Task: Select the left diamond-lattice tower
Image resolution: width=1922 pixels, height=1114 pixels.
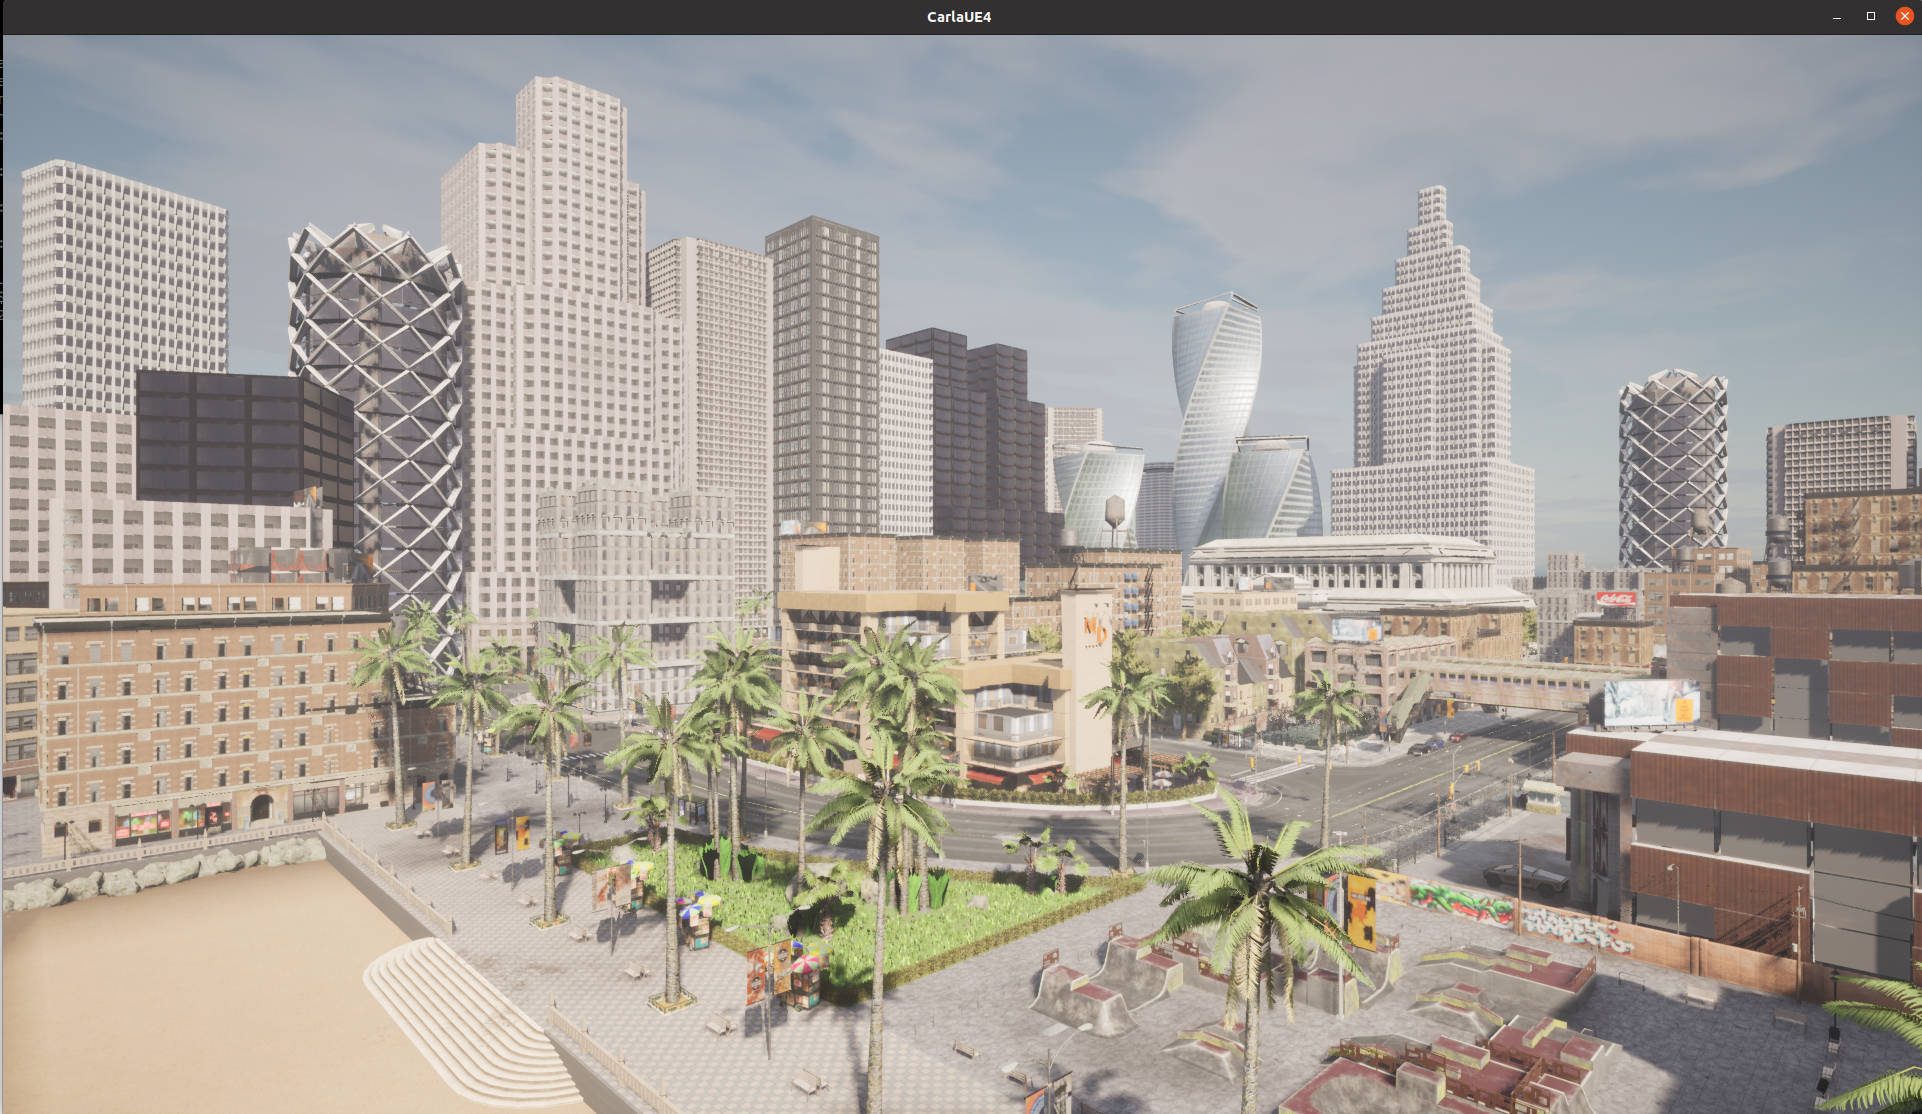Action: [380, 400]
